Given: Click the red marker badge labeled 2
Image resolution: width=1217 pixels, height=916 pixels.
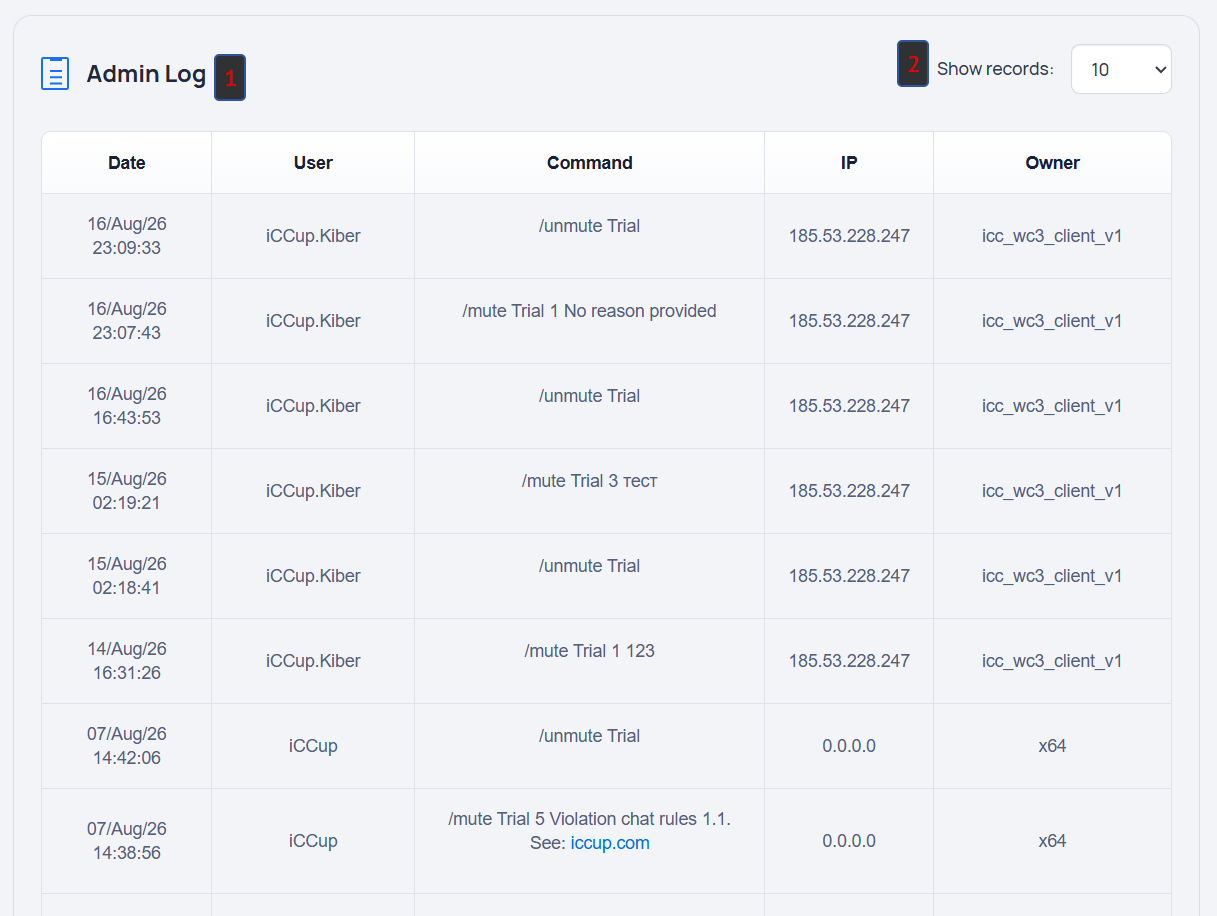Looking at the screenshot, I should 913,64.
